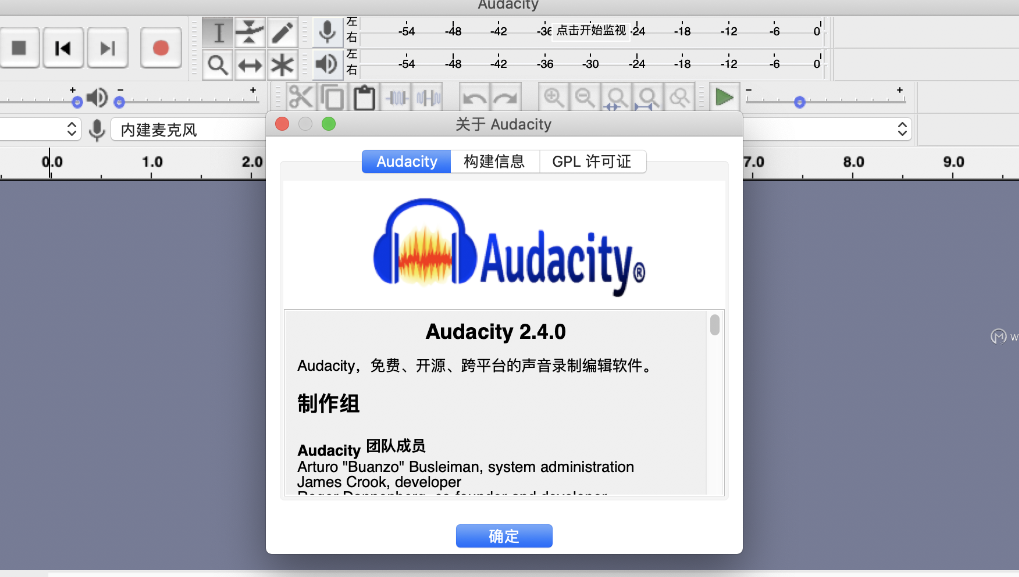Click the playback meter speaker icon
The image size is (1019, 577).
coord(328,64)
